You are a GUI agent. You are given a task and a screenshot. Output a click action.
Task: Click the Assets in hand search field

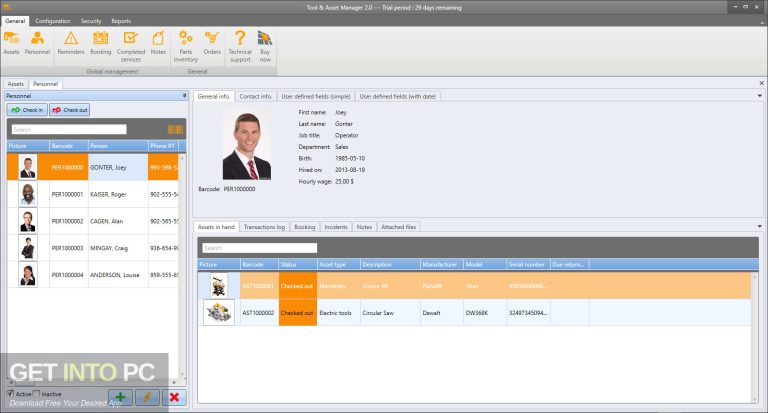(x=258, y=247)
